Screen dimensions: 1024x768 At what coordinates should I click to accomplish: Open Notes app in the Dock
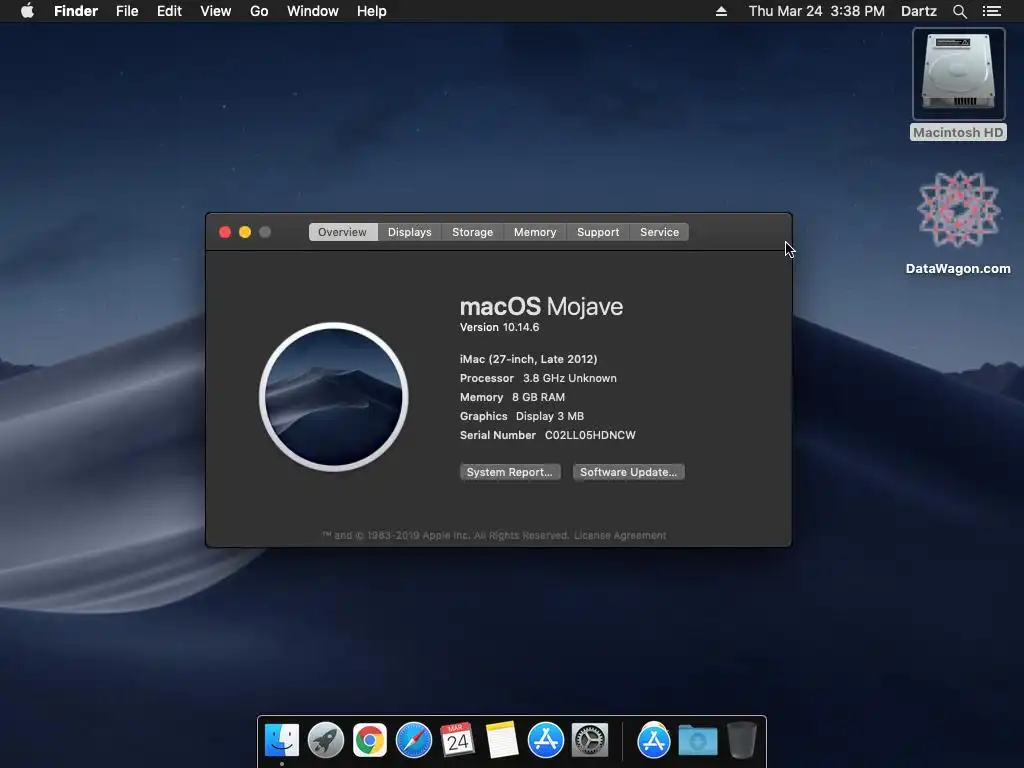pos(502,741)
